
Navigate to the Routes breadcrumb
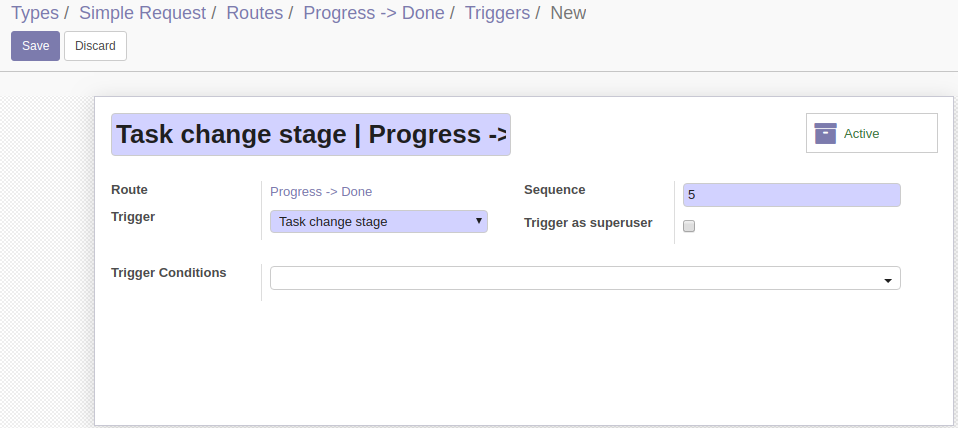tap(254, 13)
